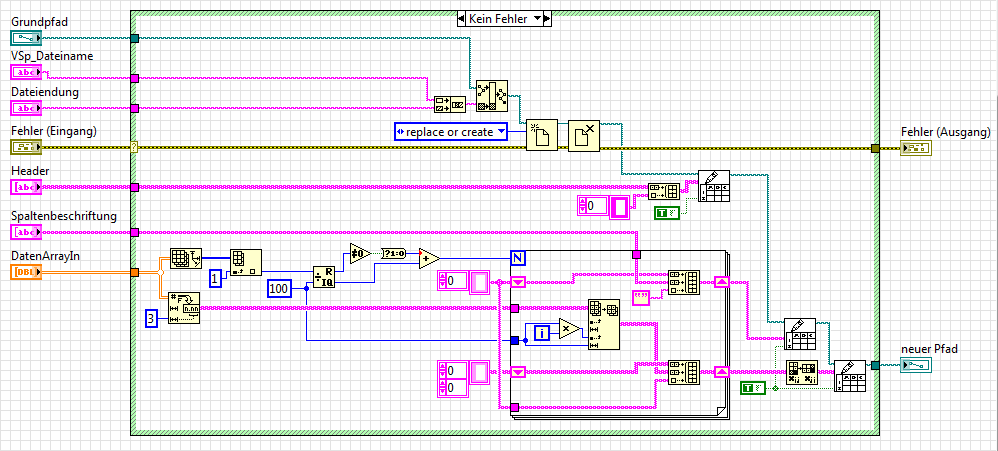
Task: Click the Kein Fehler case label
Action: tap(498, 19)
